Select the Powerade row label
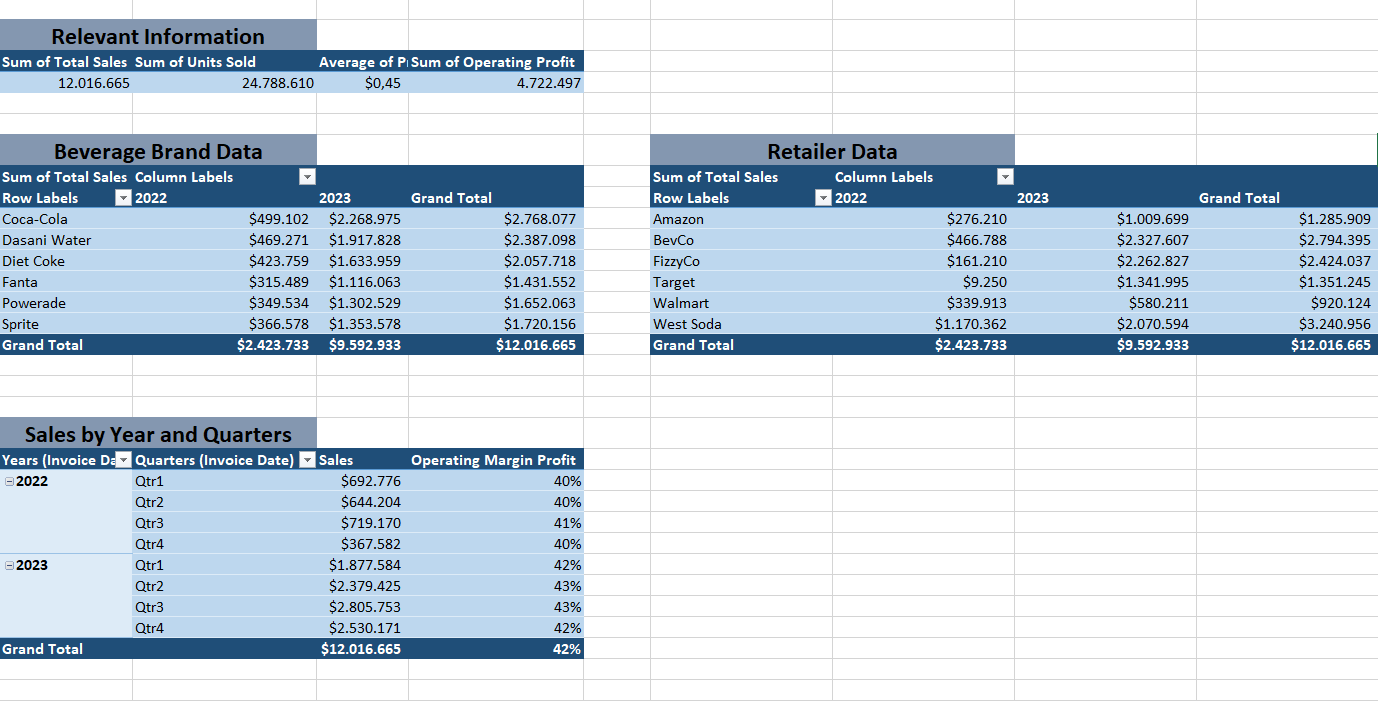 point(66,303)
